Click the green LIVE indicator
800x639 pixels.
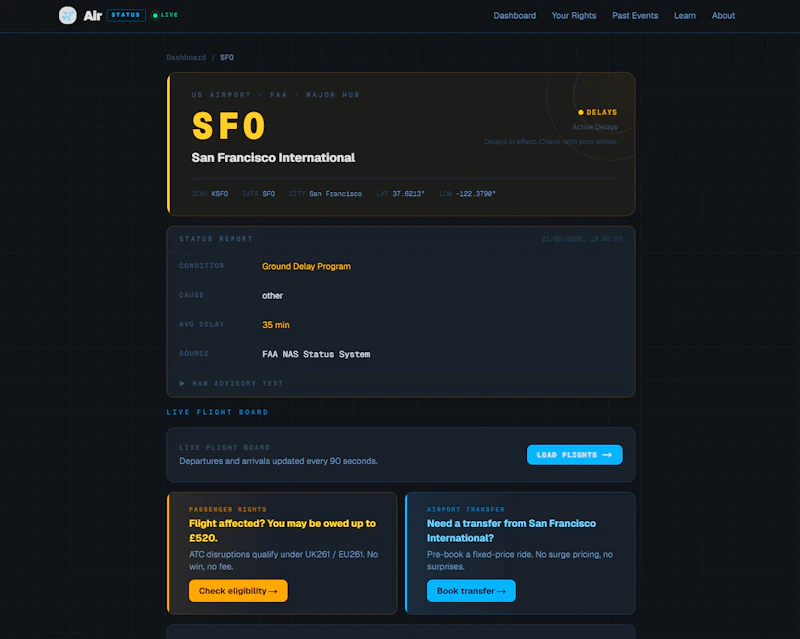click(x=165, y=15)
